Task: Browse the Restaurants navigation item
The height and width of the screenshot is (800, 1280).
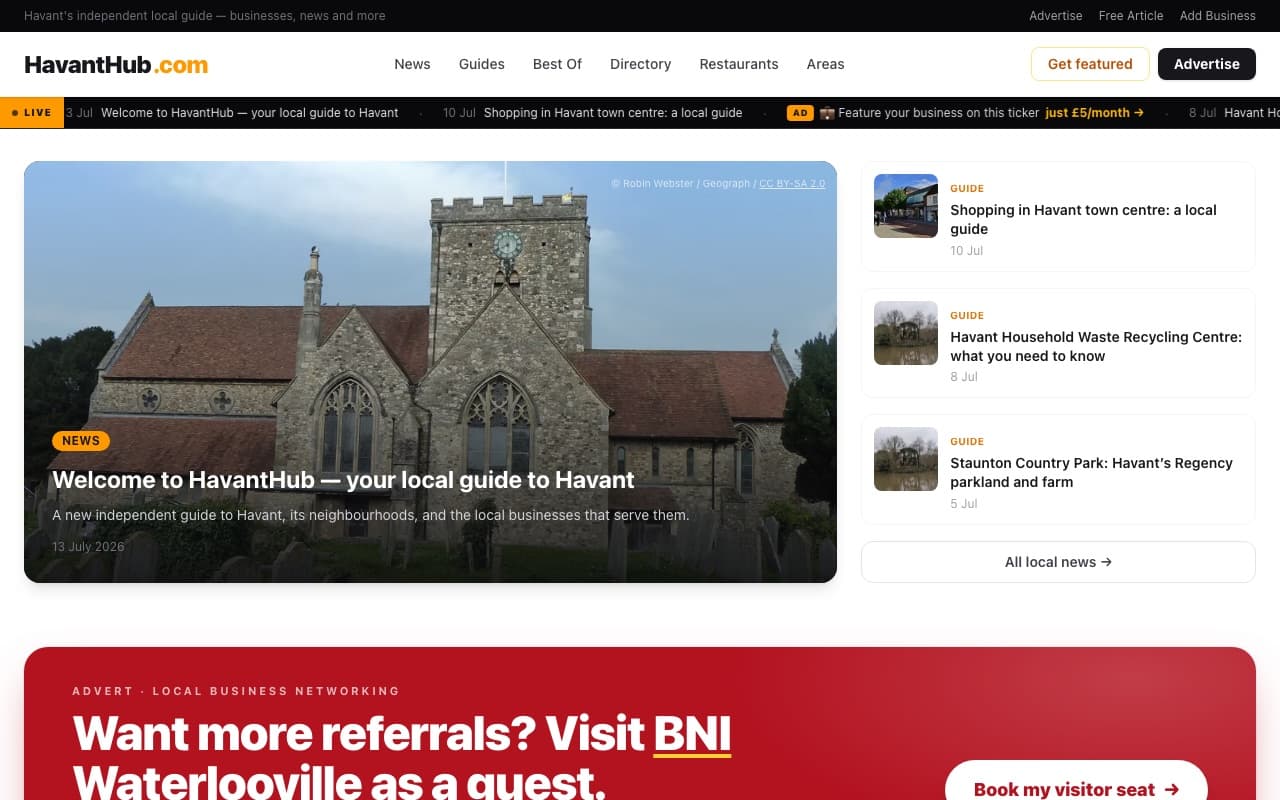Action: tap(739, 64)
